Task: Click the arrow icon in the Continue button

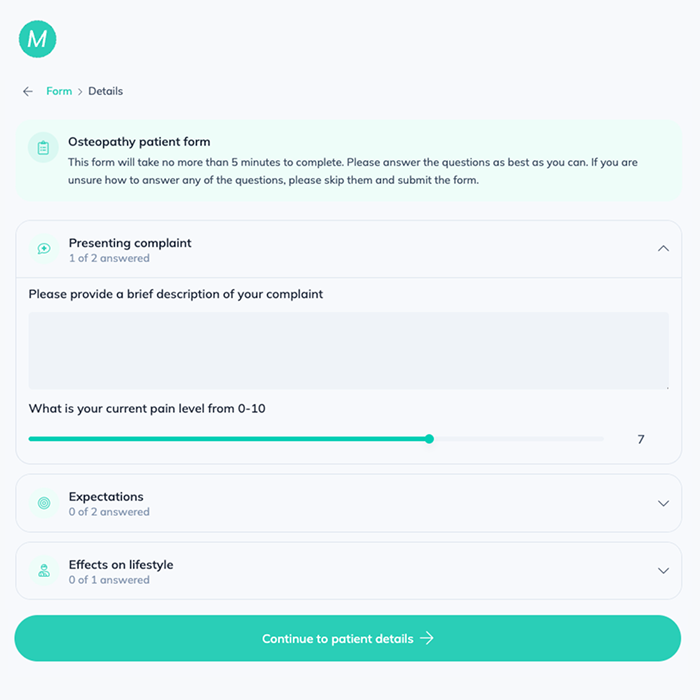Action: [427, 638]
